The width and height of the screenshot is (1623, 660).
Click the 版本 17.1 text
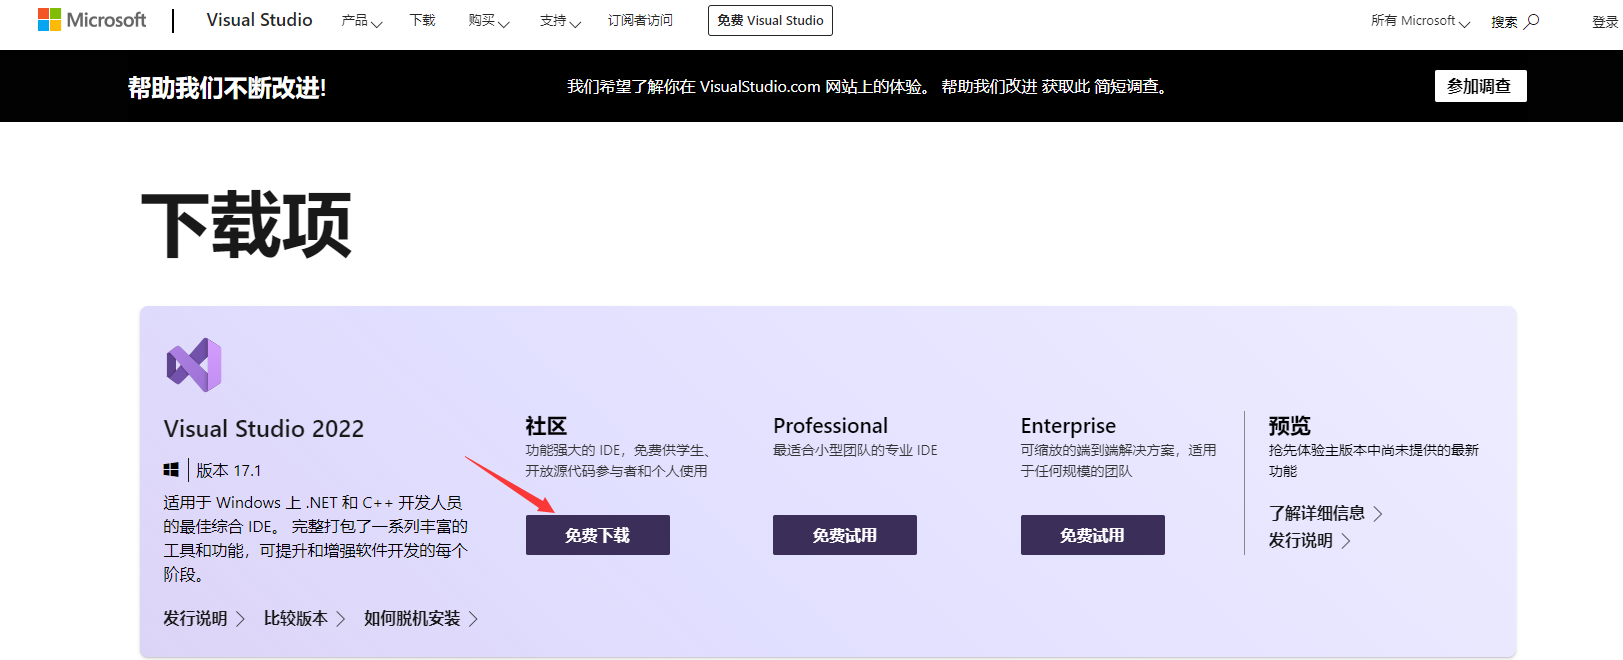pyautogui.click(x=228, y=470)
